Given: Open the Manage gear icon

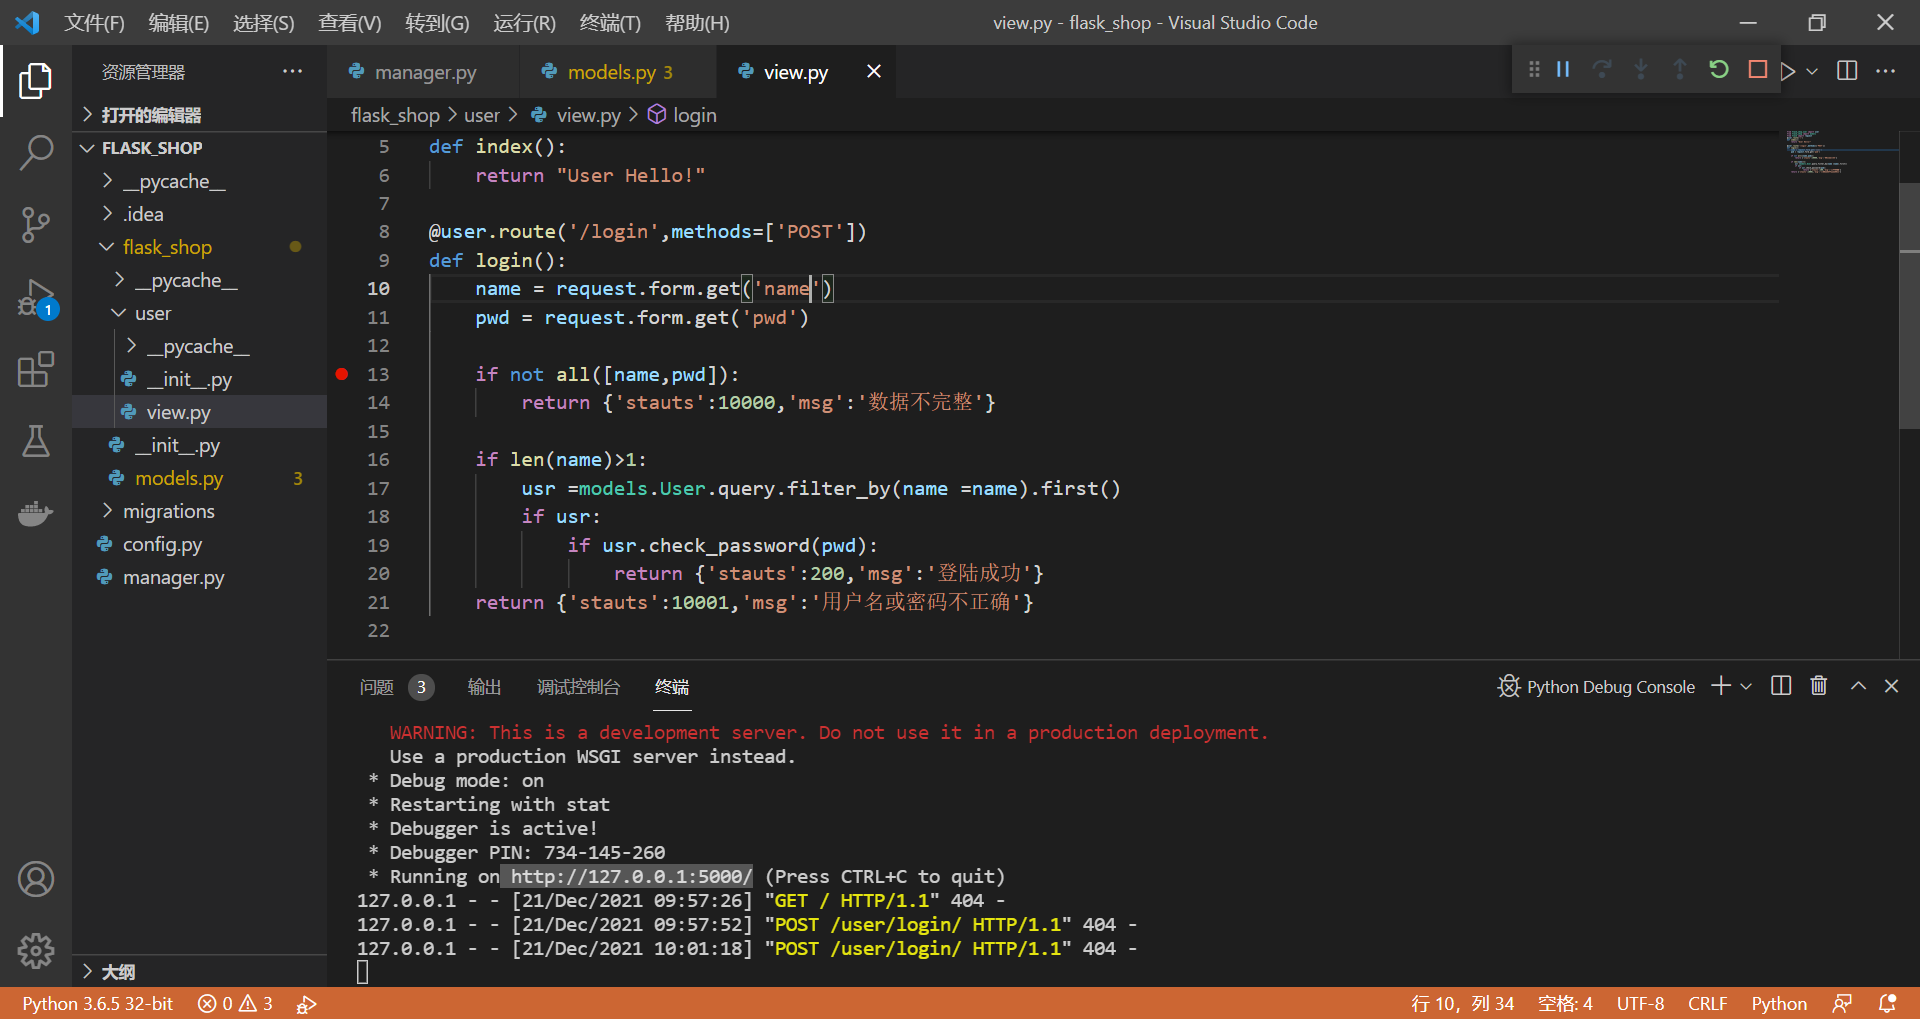Looking at the screenshot, I should click(x=36, y=951).
